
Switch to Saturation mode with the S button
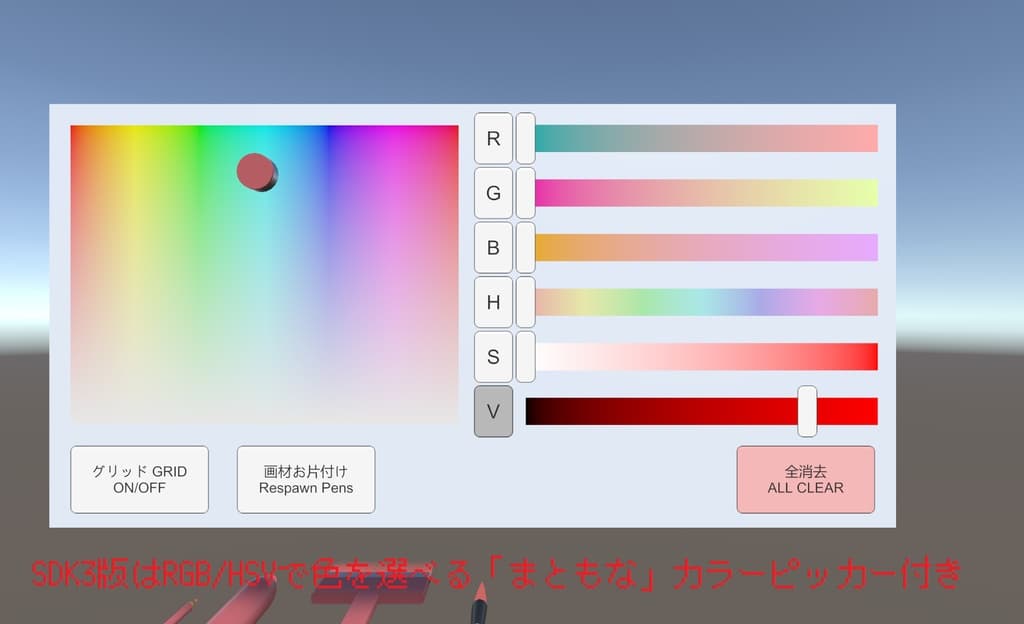(492, 356)
